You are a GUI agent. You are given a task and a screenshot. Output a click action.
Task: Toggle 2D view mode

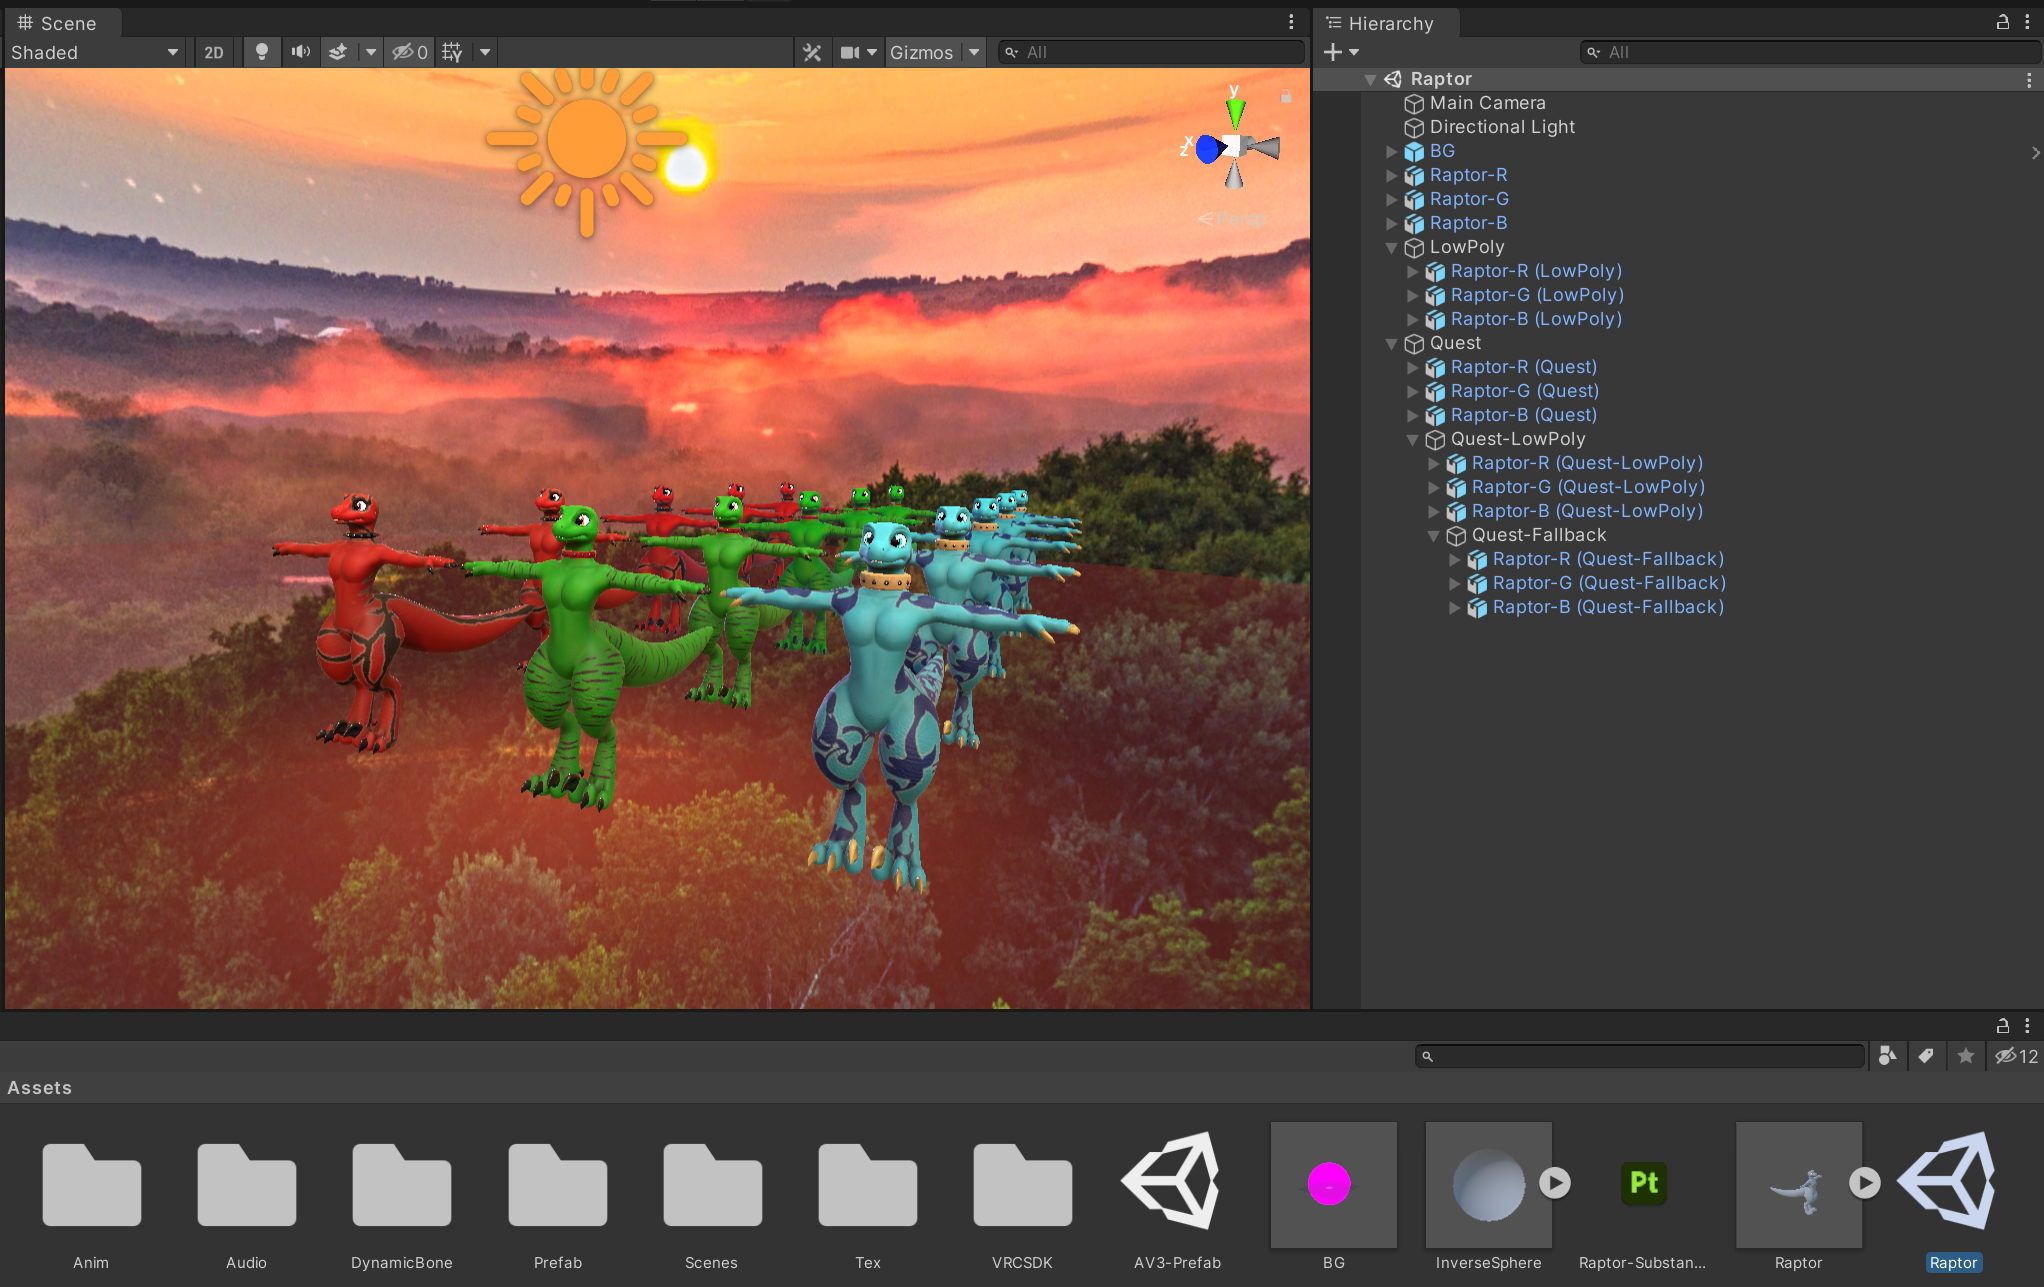click(214, 52)
